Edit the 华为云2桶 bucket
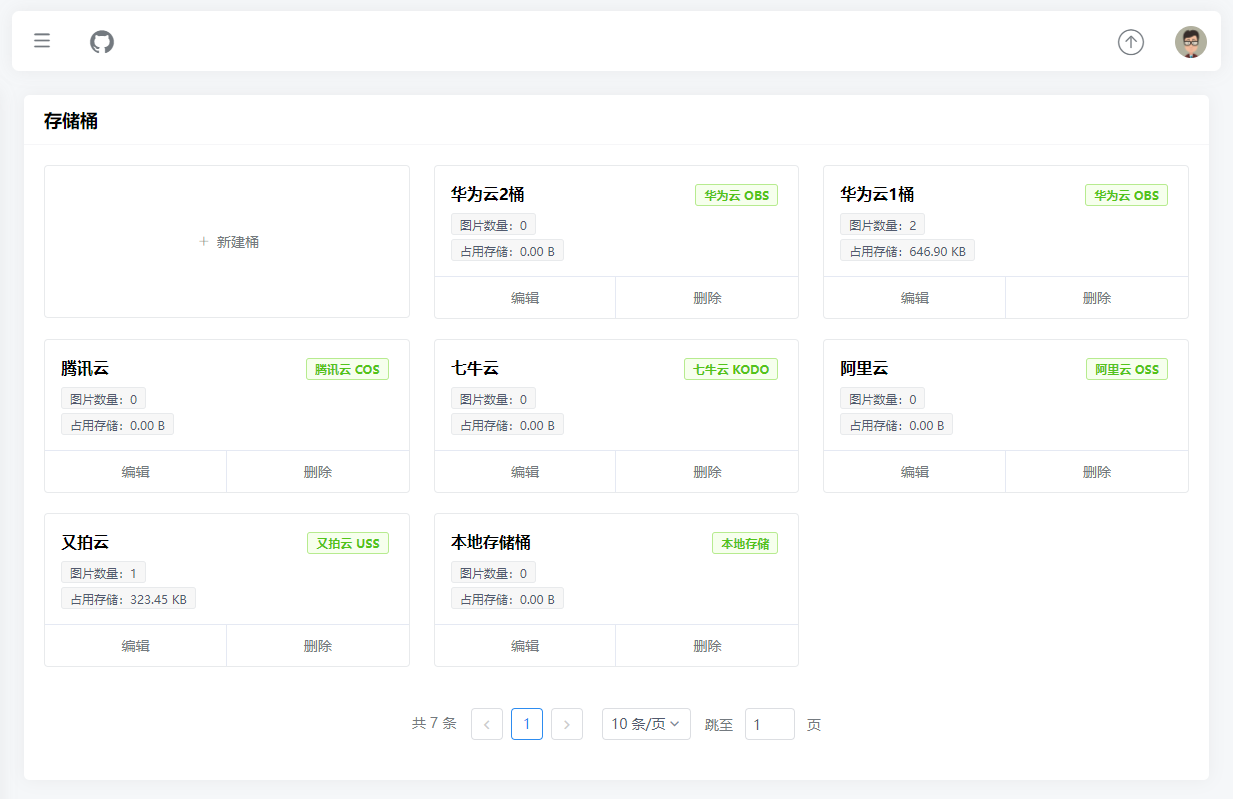Image resolution: width=1233 pixels, height=799 pixels. tap(525, 298)
